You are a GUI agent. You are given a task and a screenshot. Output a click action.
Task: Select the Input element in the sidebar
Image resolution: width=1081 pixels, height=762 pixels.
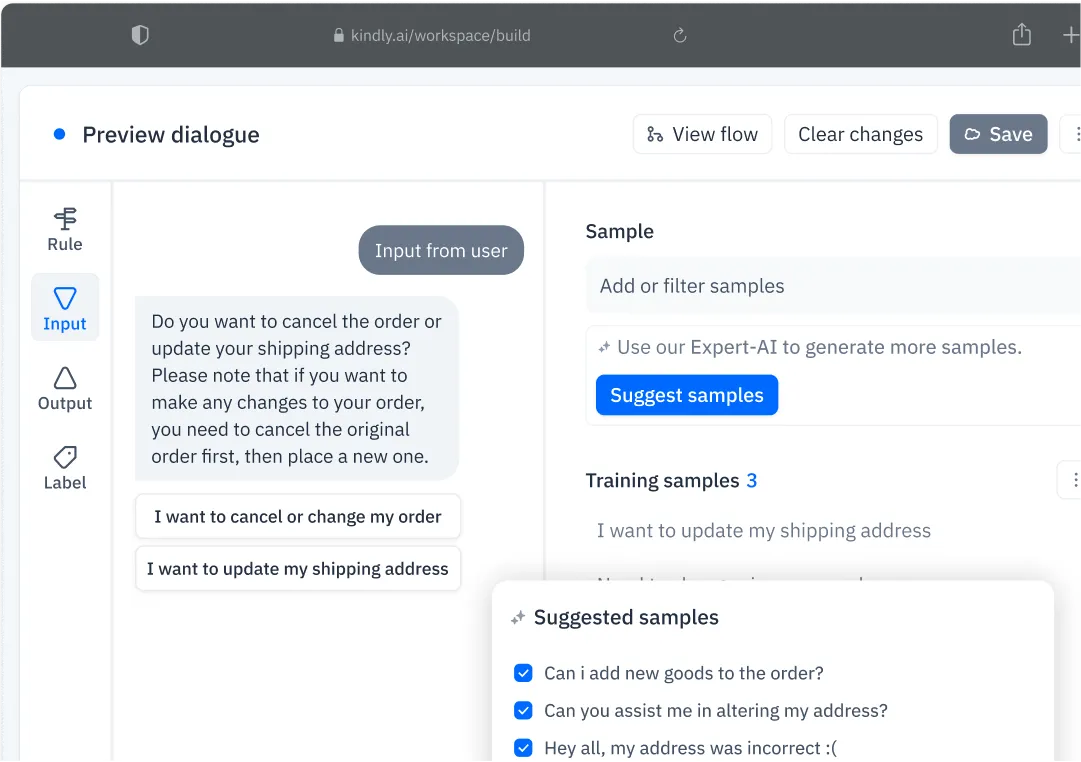coord(64,307)
